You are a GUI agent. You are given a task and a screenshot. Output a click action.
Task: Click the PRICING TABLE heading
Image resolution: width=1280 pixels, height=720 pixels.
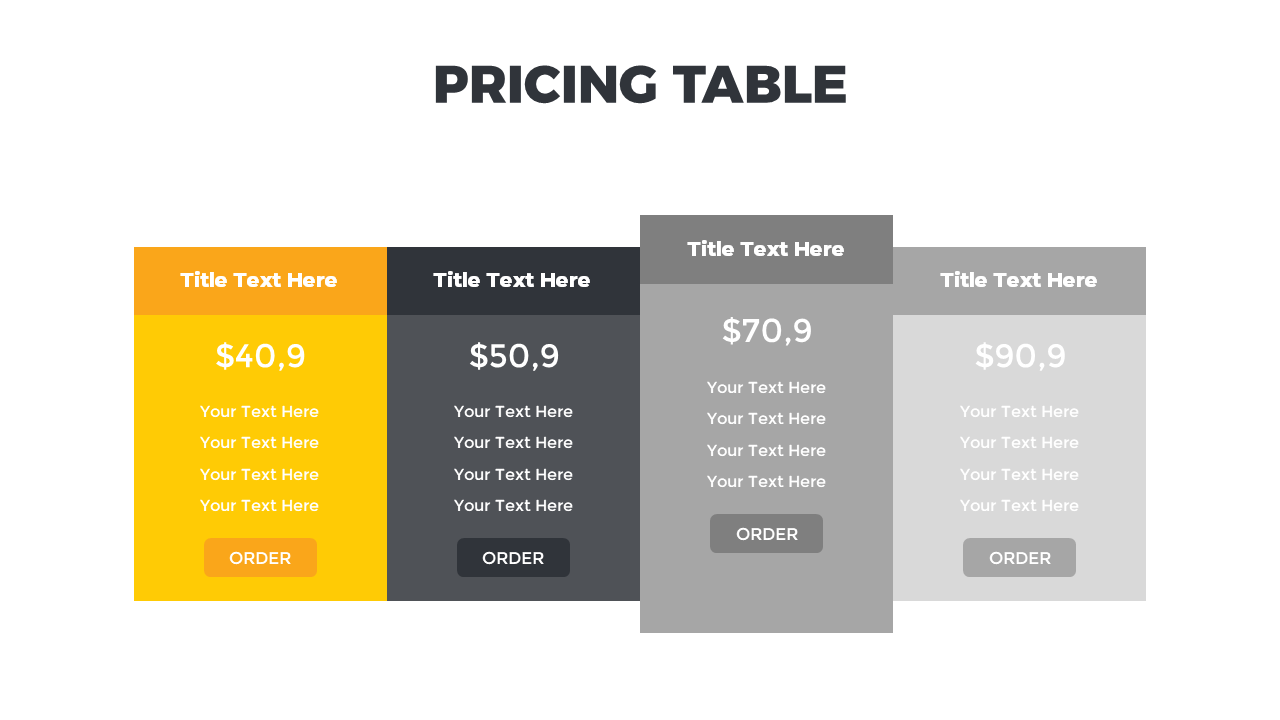tap(640, 85)
